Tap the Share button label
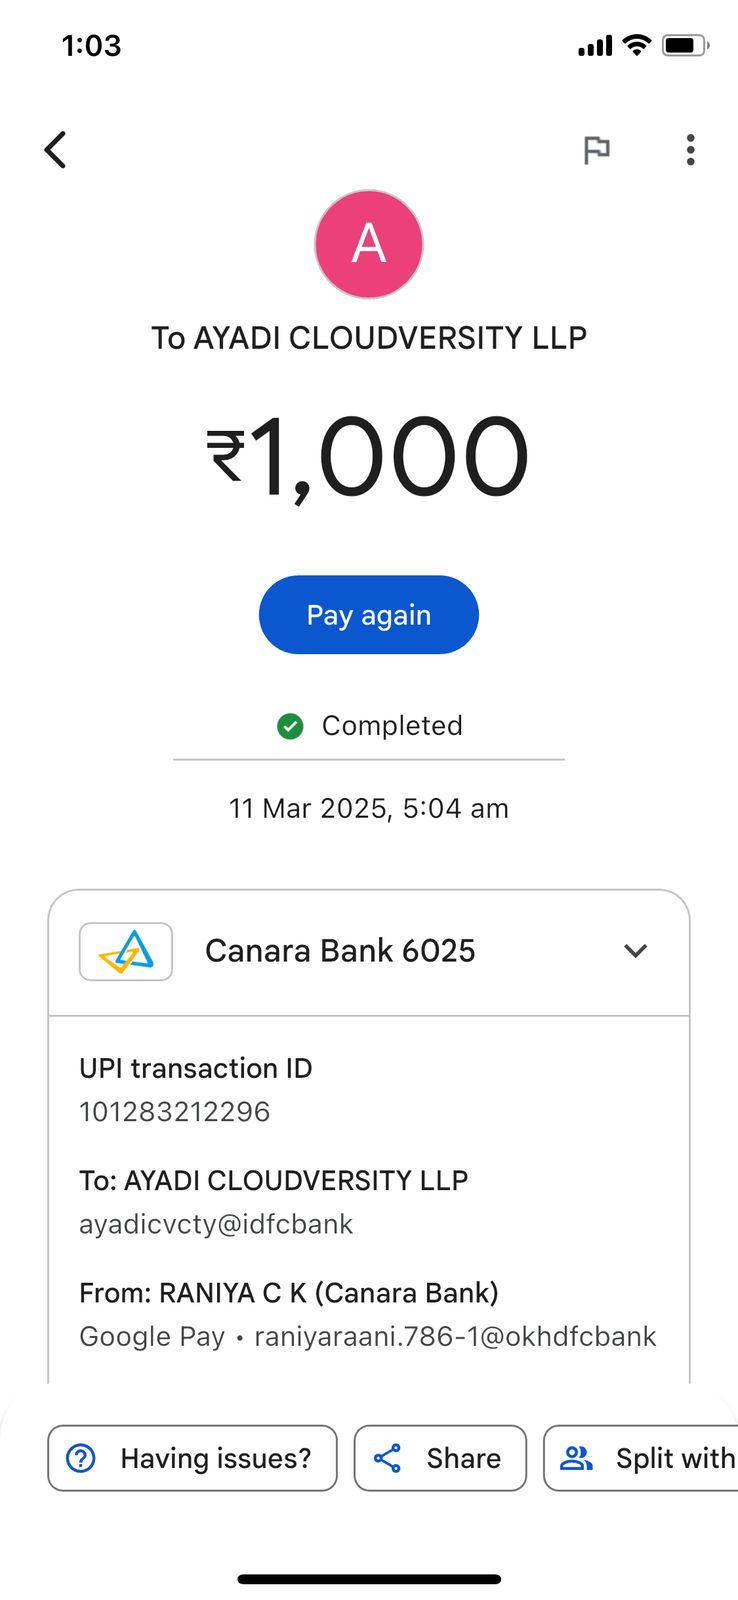738x1600 pixels. [x=463, y=1458]
